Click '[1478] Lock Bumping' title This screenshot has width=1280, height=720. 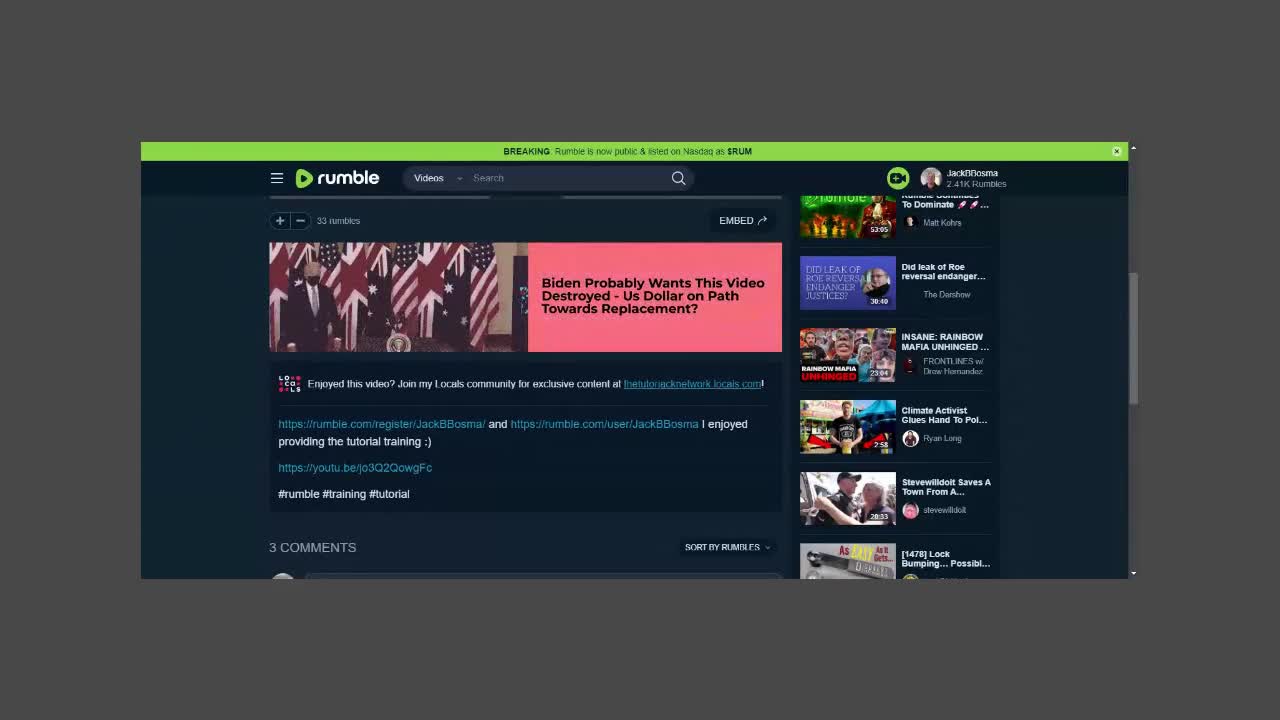click(x=945, y=559)
